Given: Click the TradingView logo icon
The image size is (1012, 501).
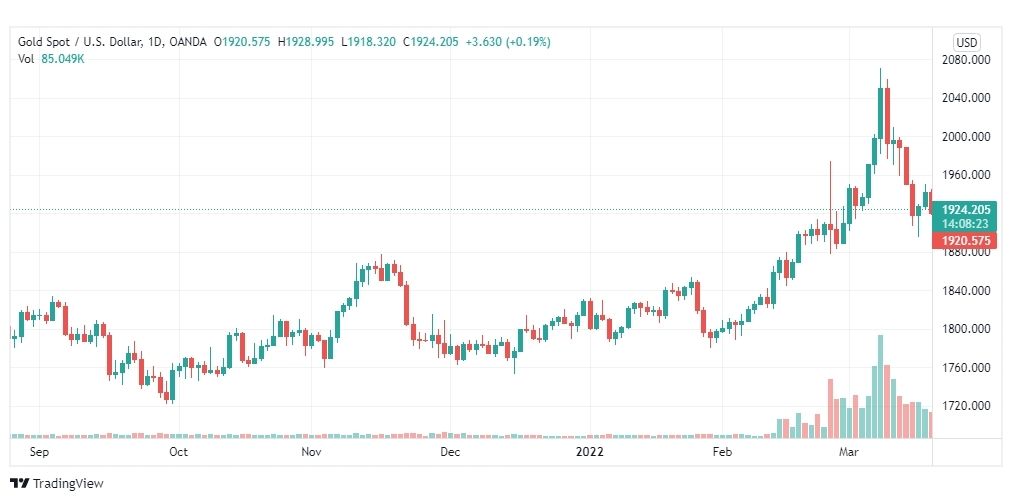Looking at the screenshot, I should tap(19, 483).
